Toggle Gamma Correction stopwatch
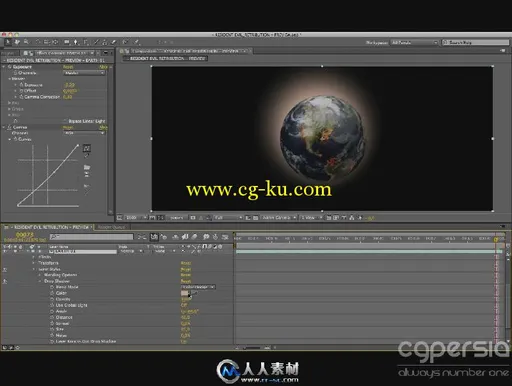Screen dimensions: 512x386 tap(21, 97)
